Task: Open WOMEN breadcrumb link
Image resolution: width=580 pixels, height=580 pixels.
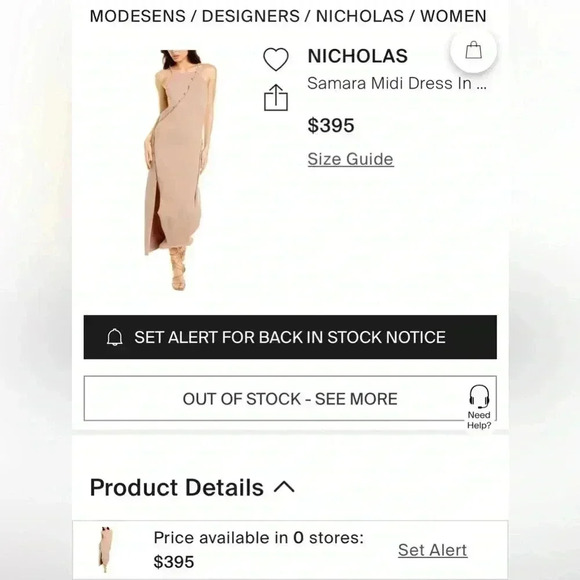Action: (453, 16)
